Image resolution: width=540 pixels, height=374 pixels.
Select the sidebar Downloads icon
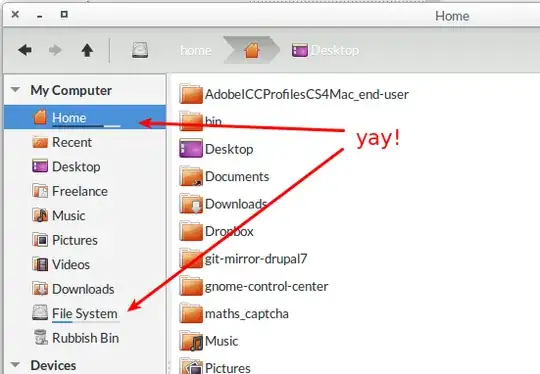click(x=40, y=289)
